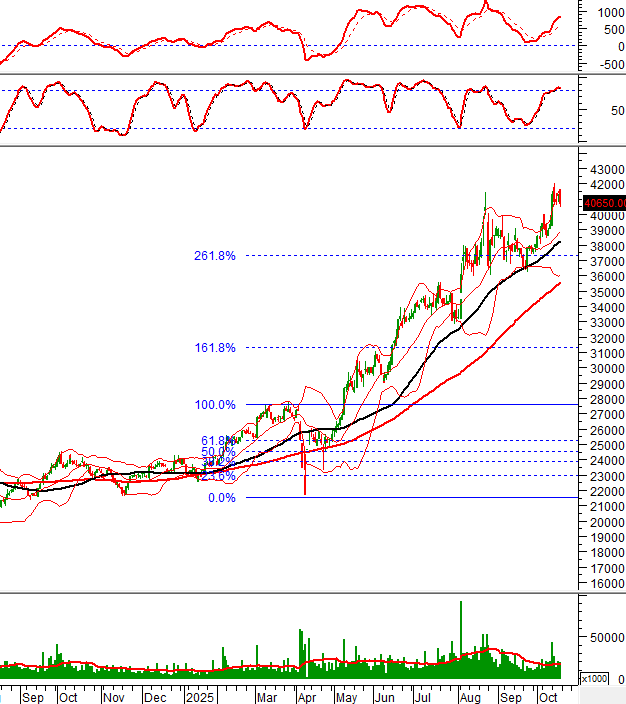Select the Apr month marker
The width and height of the screenshot is (626, 704).
[306, 695]
